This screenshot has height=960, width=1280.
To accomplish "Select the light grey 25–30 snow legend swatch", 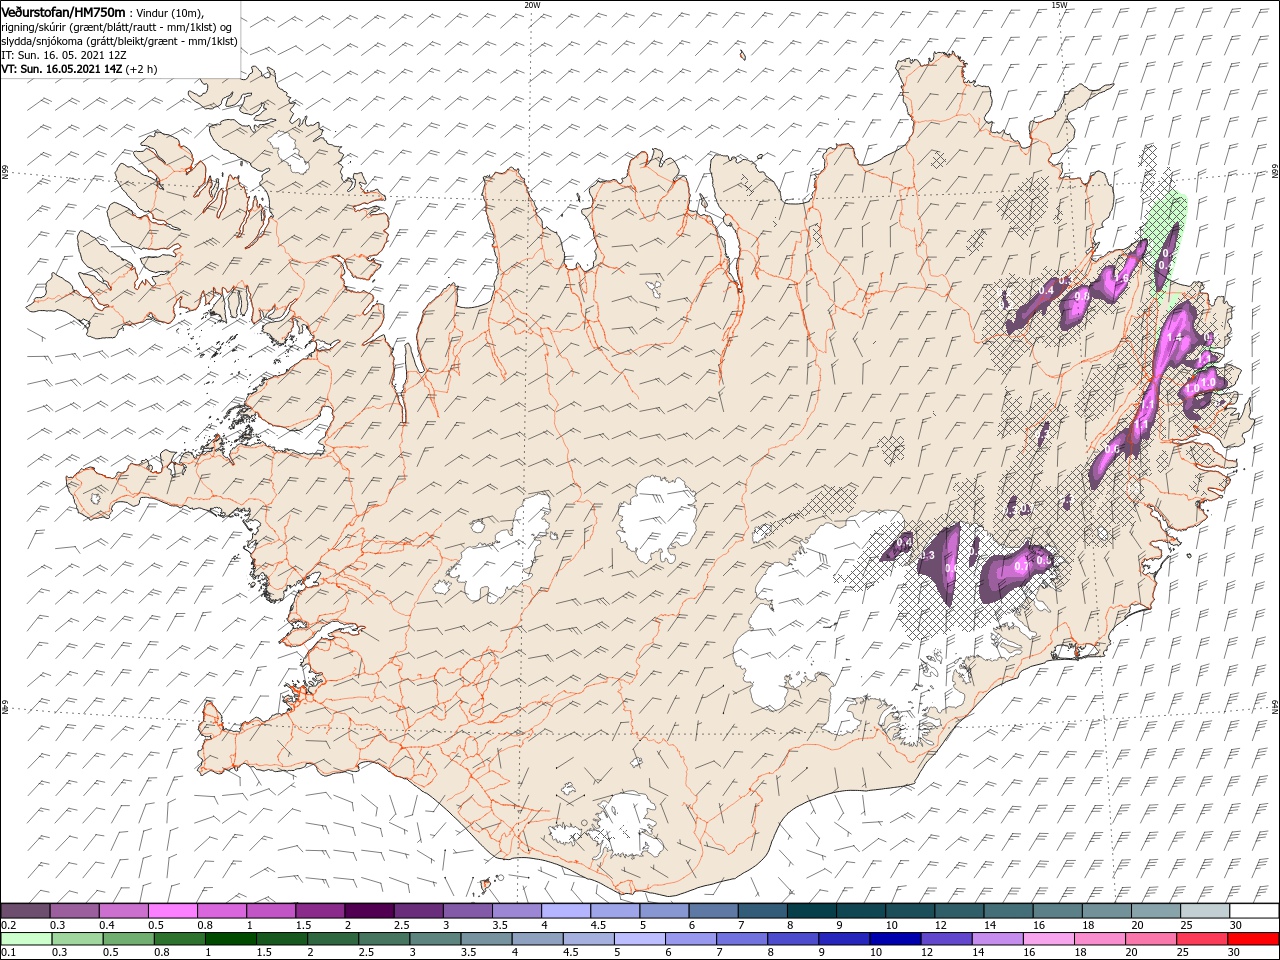I will click(1204, 911).
